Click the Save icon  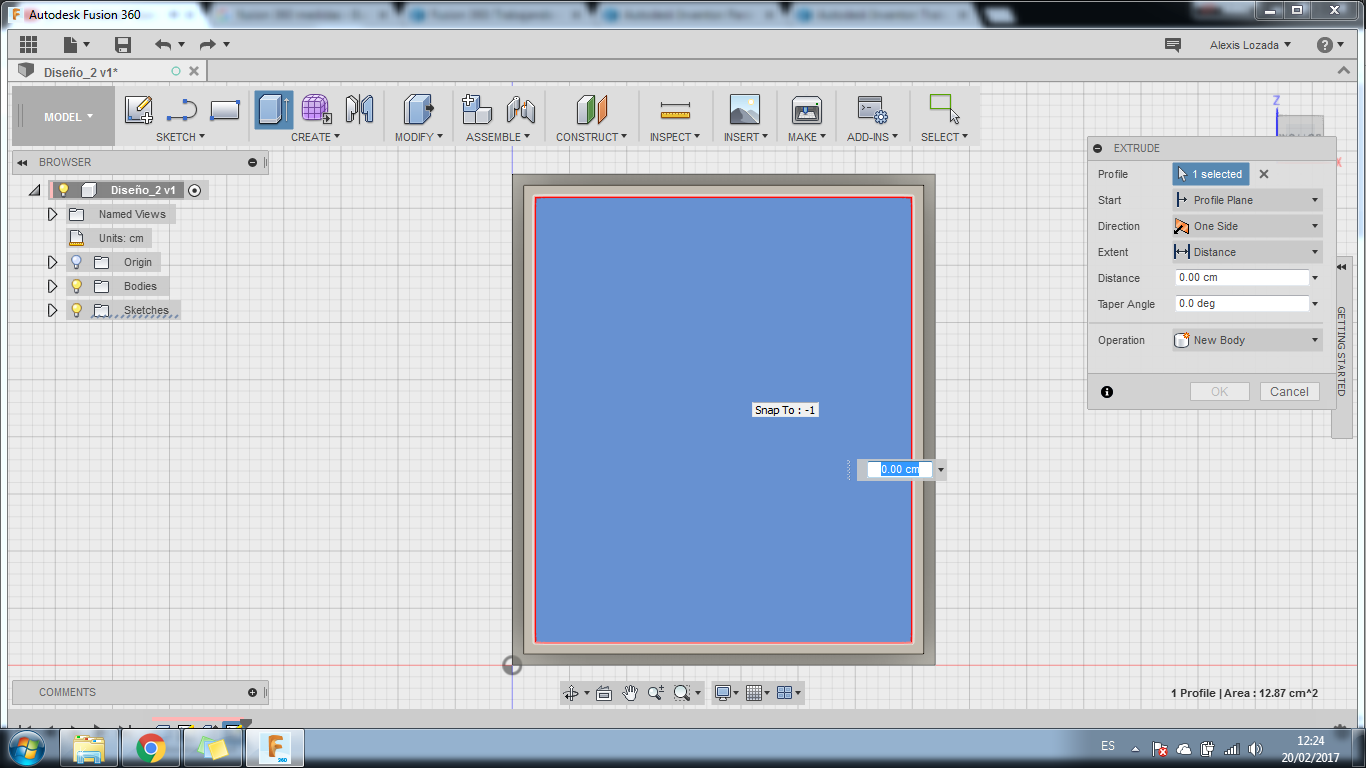click(123, 45)
